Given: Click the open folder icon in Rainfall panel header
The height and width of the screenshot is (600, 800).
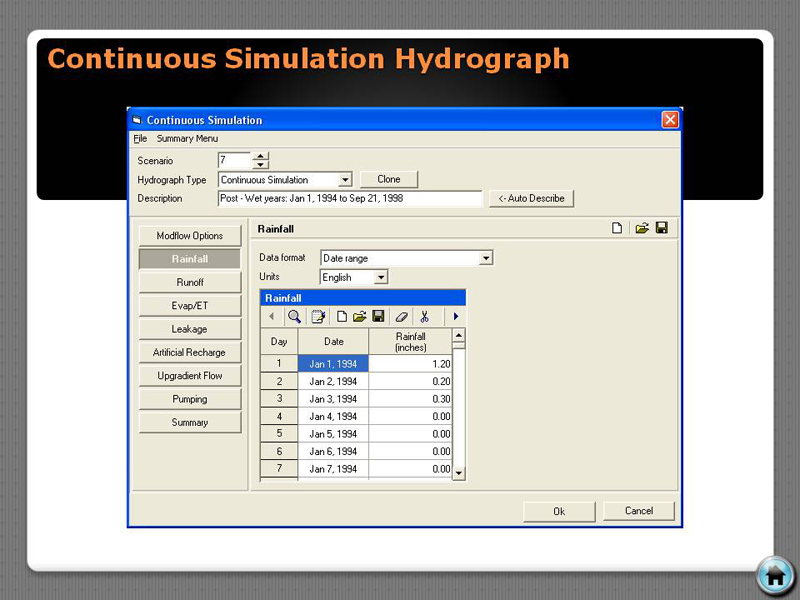Looking at the screenshot, I should click(x=642, y=228).
